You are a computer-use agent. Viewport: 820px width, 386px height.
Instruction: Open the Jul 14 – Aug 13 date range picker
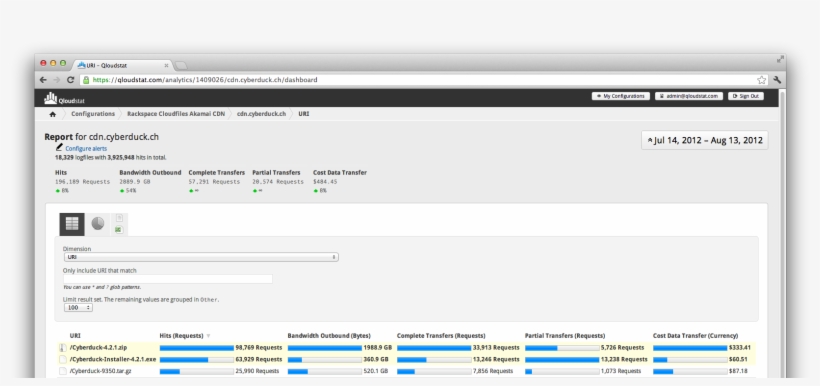[x=705, y=140]
